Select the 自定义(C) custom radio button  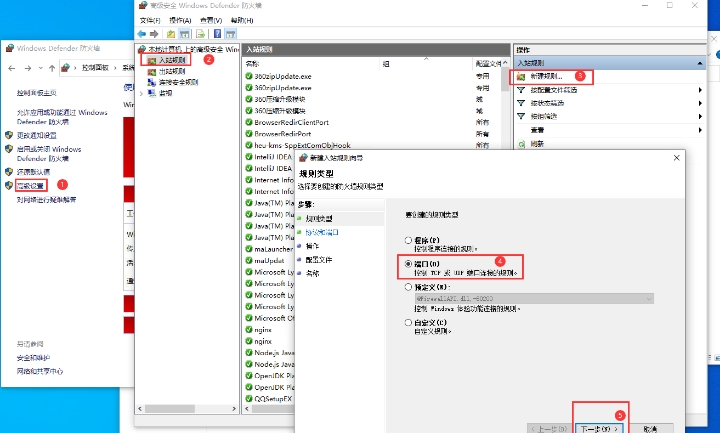(408, 322)
